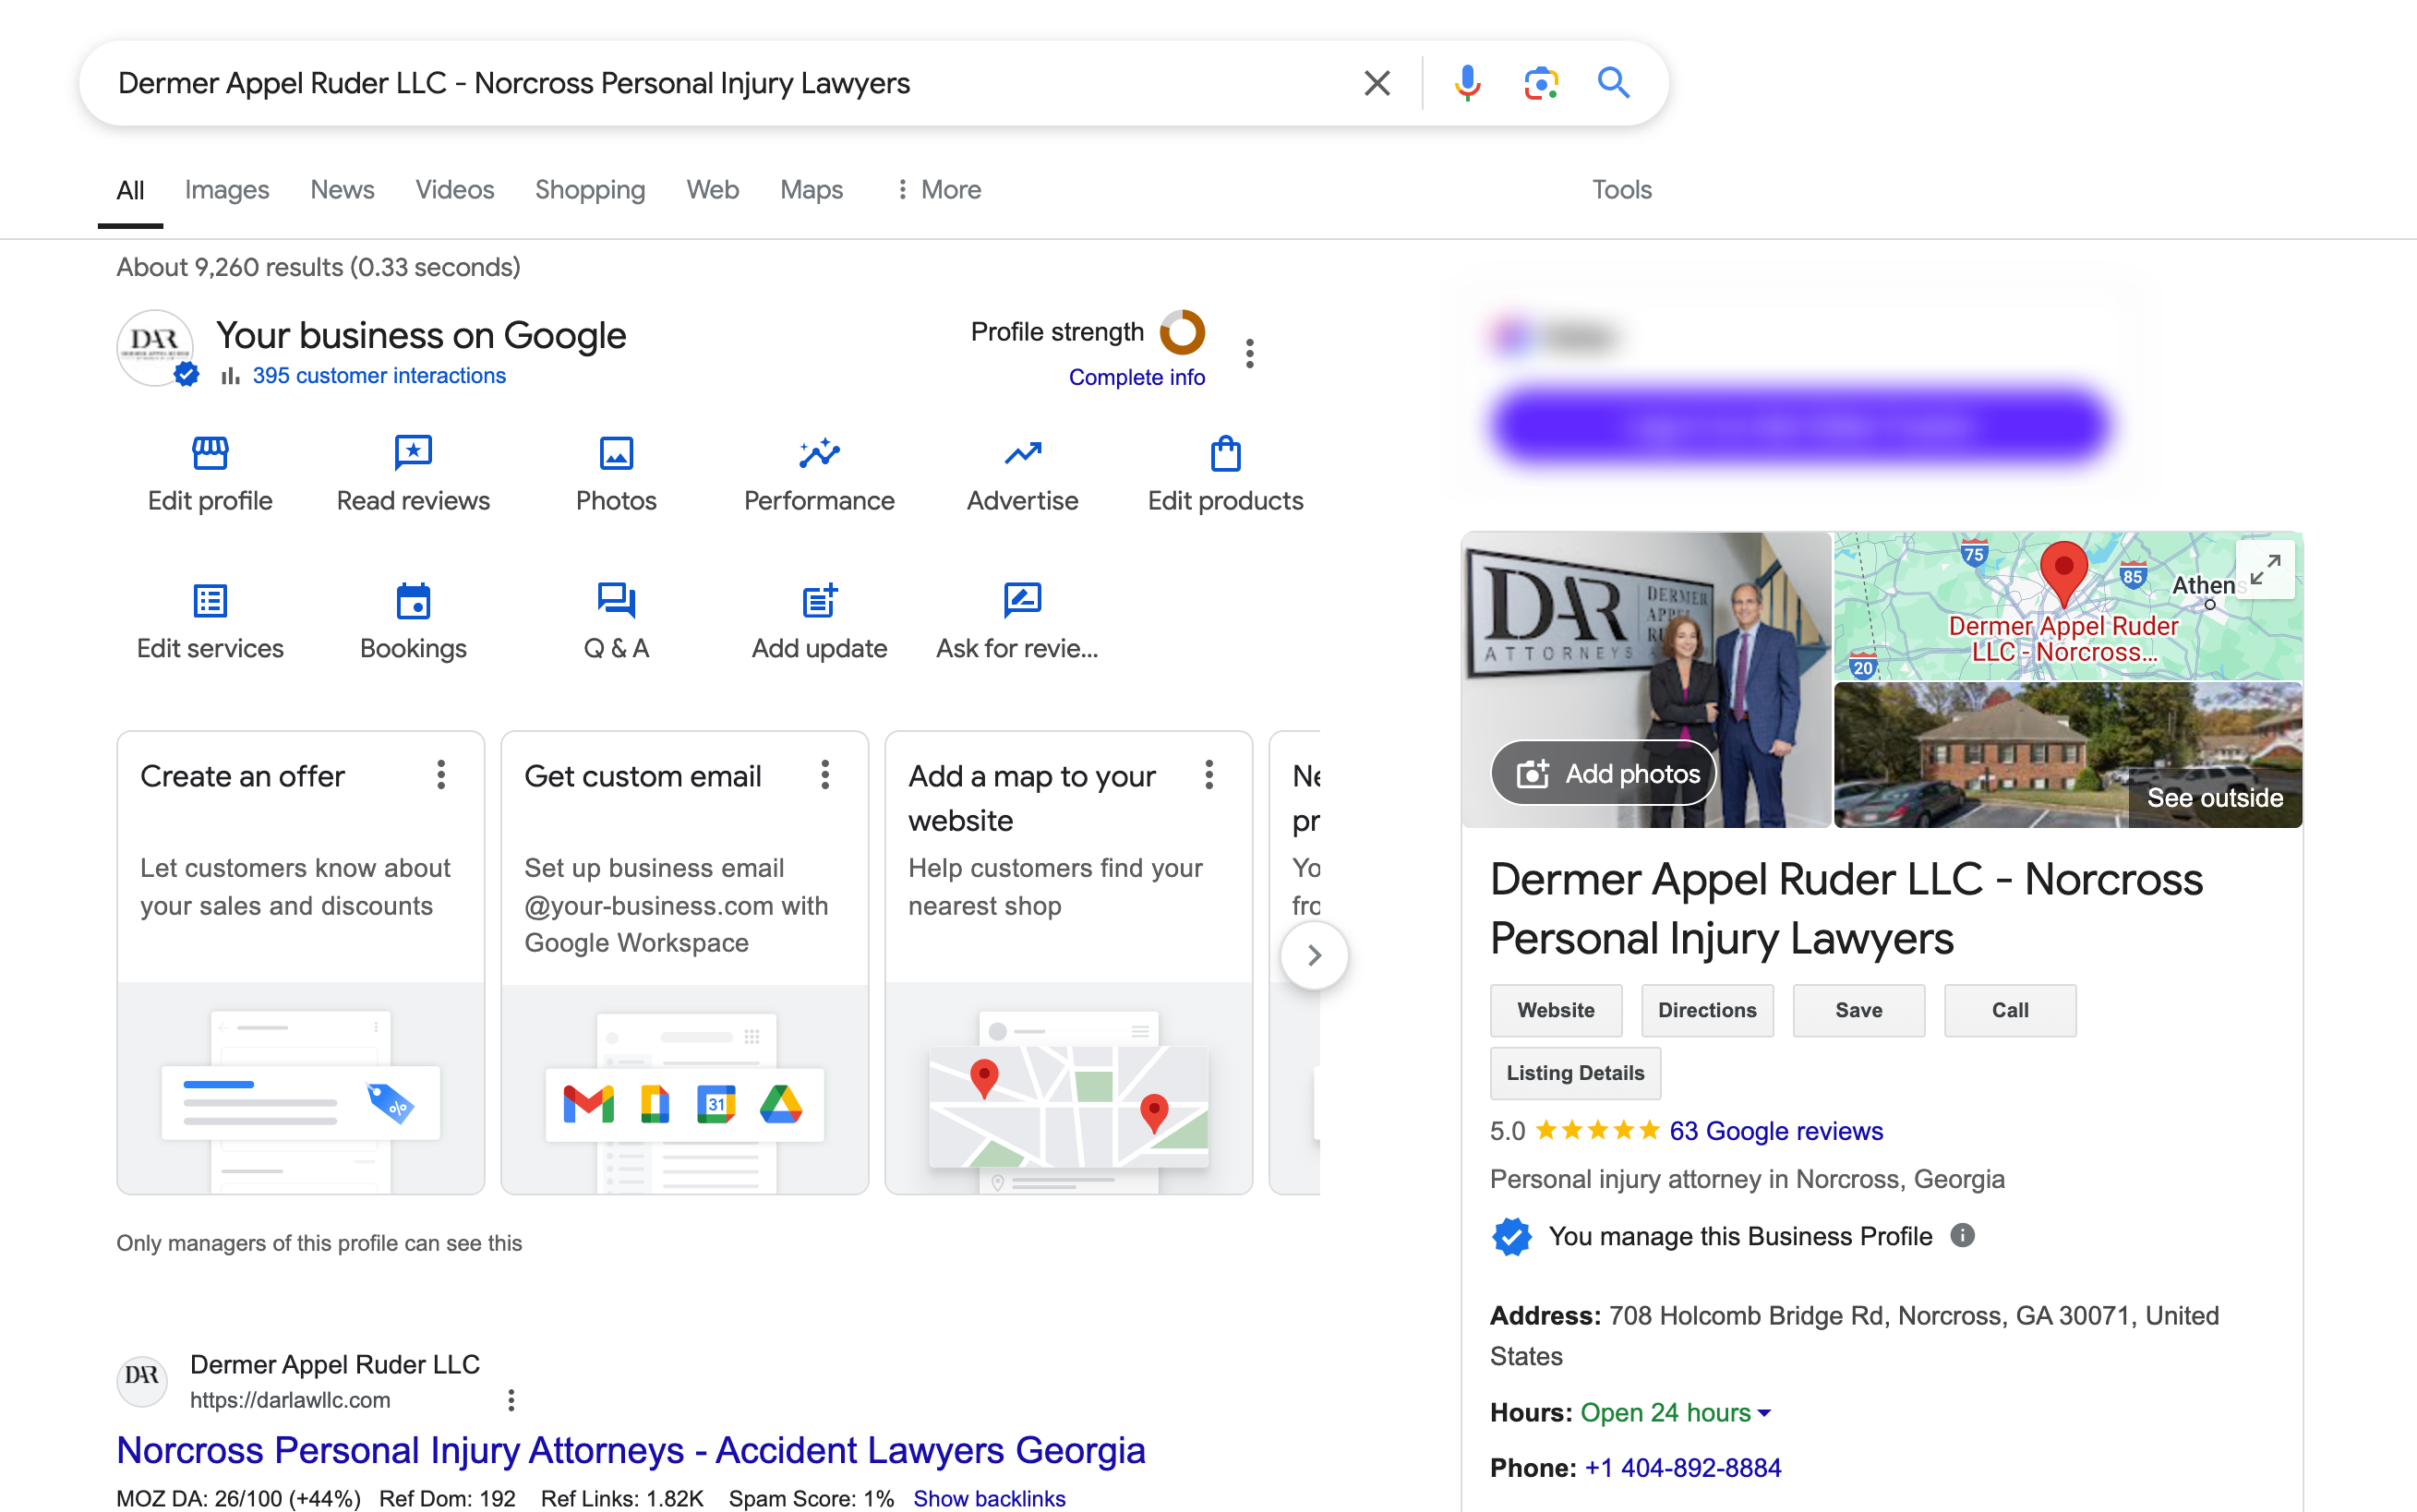Image resolution: width=2417 pixels, height=1512 pixels.
Task: Switch to the Maps tab
Action: click(x=811, y=189)
